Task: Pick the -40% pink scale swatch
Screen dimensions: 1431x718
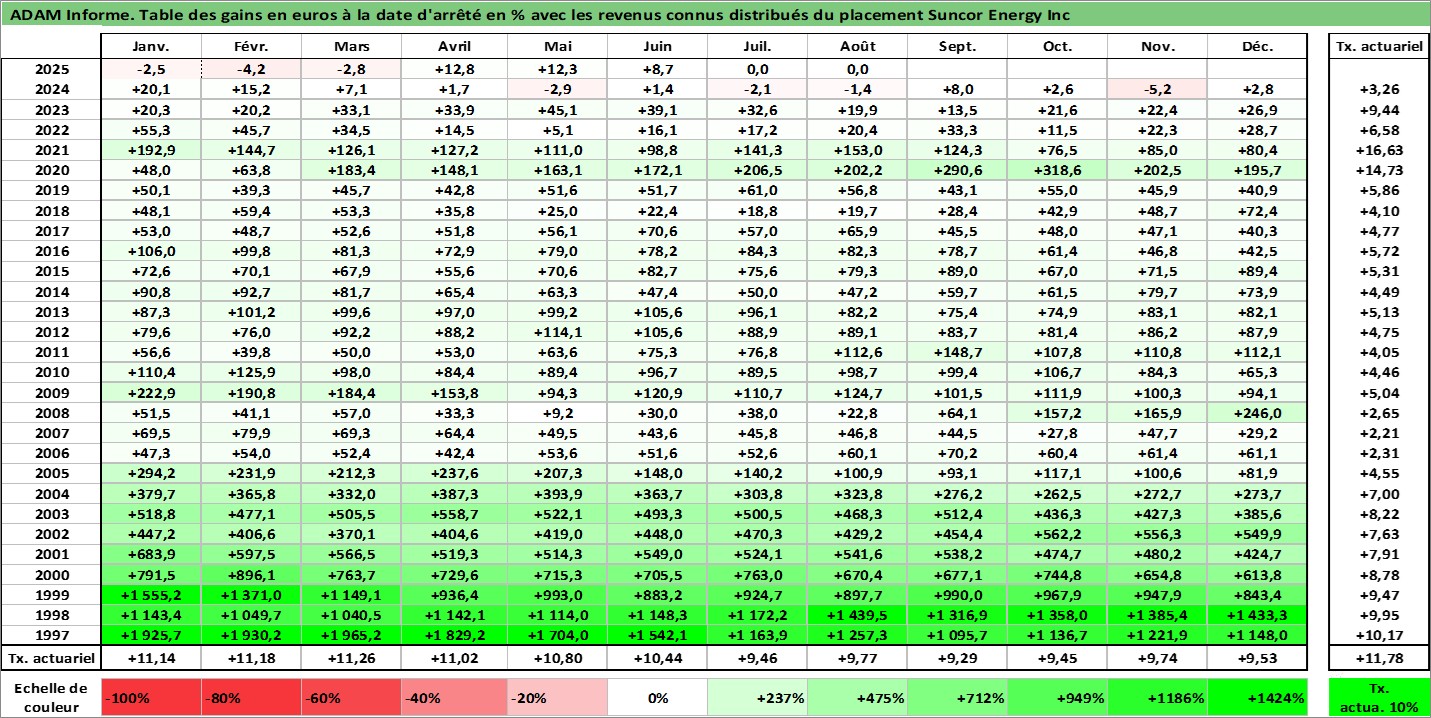Action: tap(455, 698)
